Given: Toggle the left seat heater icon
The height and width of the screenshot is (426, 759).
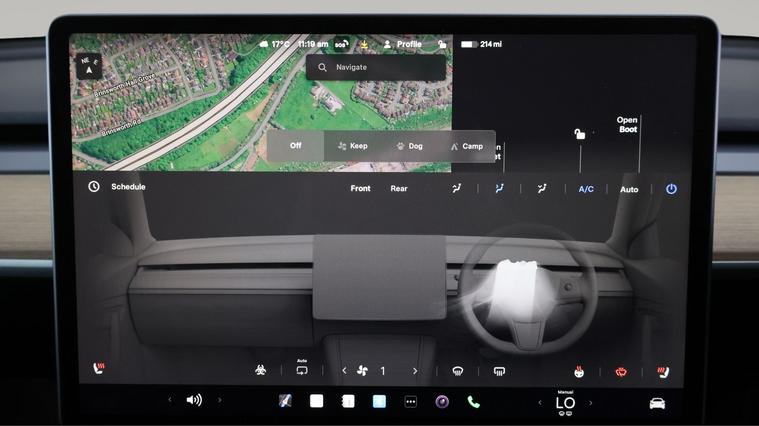Looking at the screenshot, I should [99, 368].
